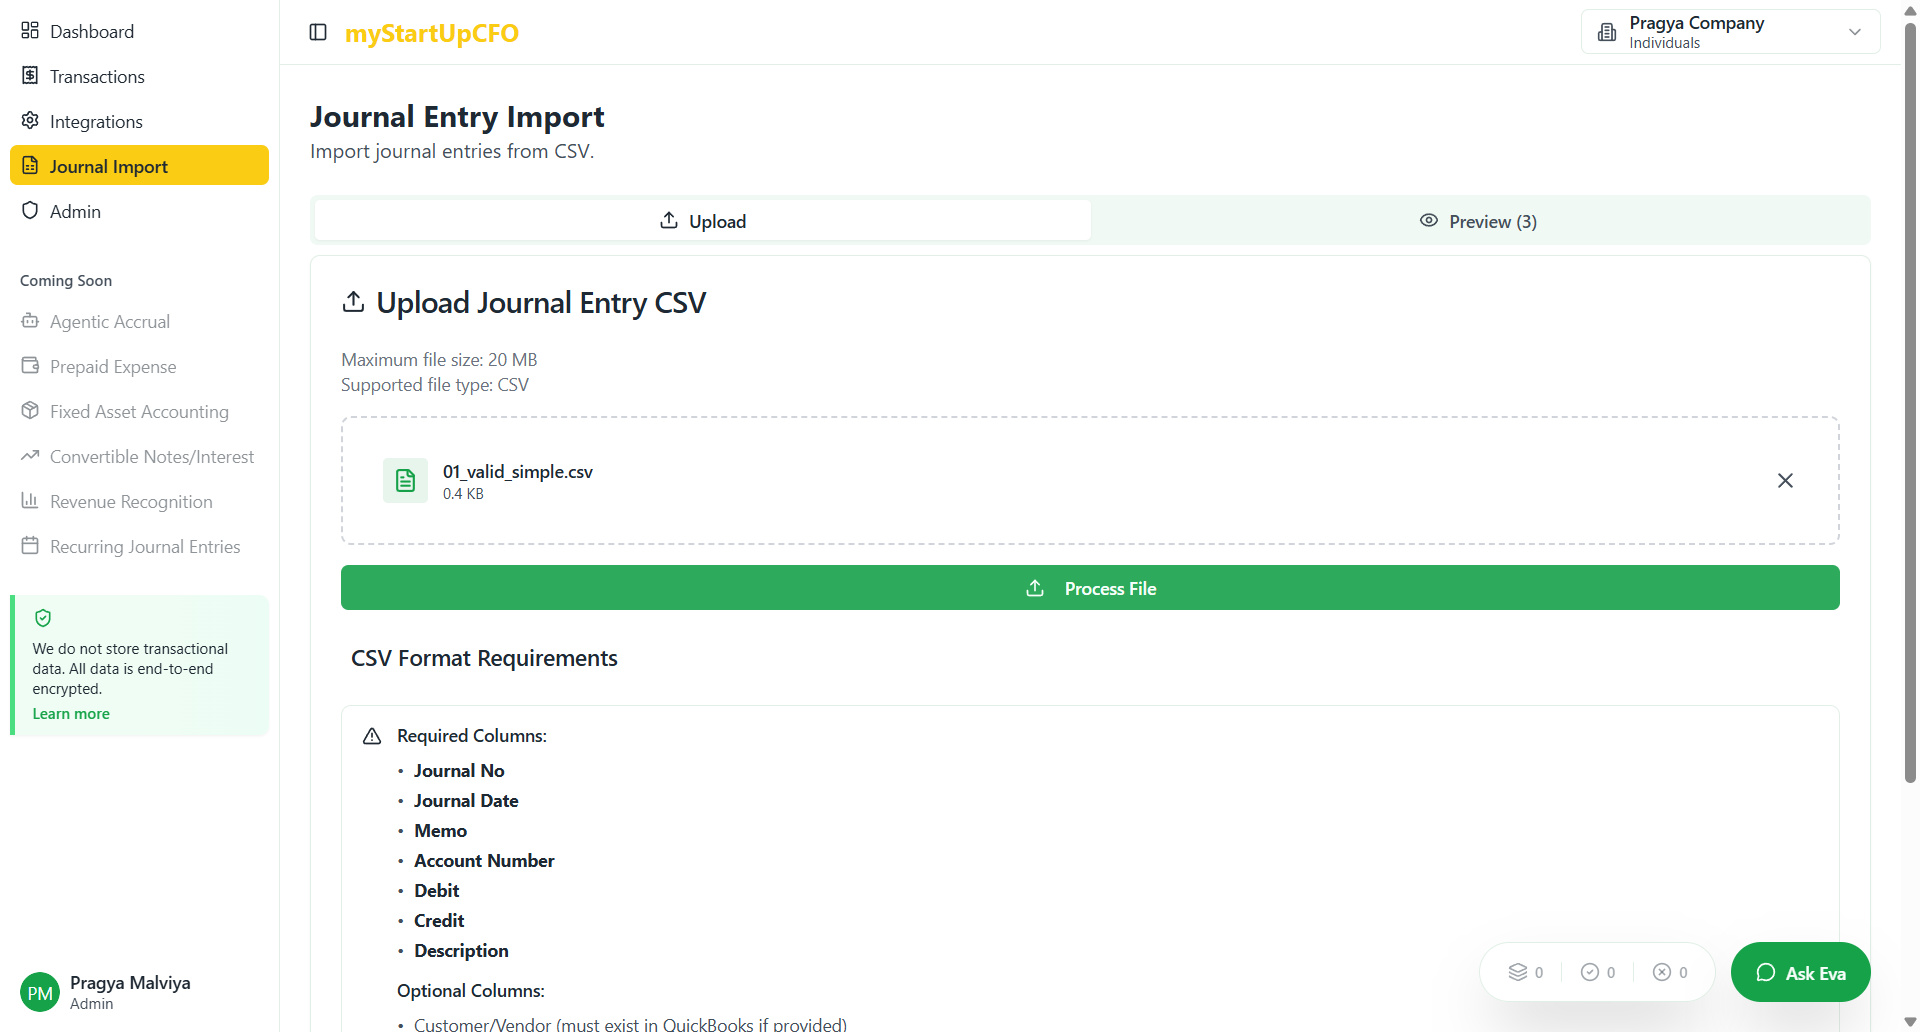This screenshot has height=1032, width=1920.
Task: Click the Transactions sidebar icon
Action: 30,76
